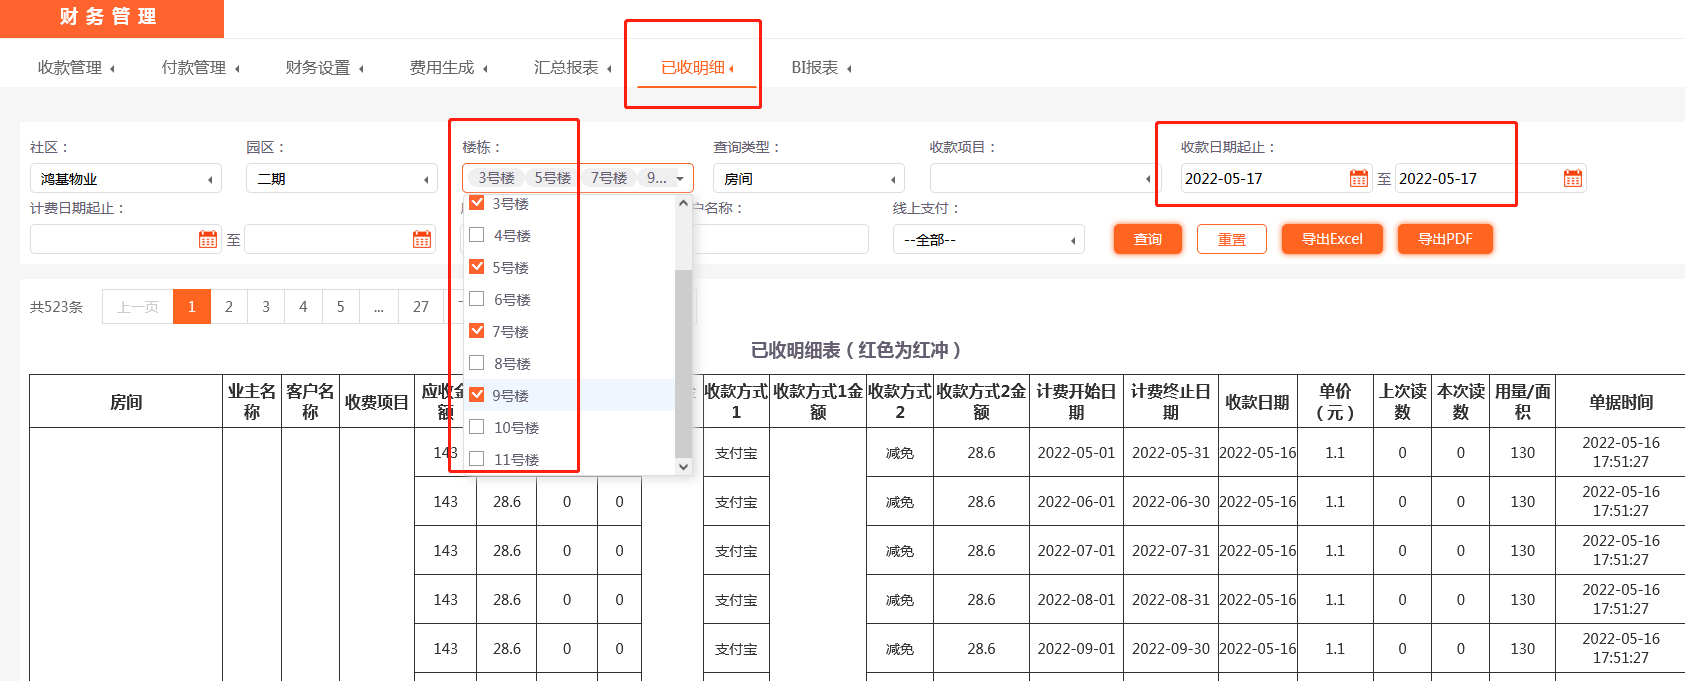Open calendar for 收款日期 end date

1572,179
